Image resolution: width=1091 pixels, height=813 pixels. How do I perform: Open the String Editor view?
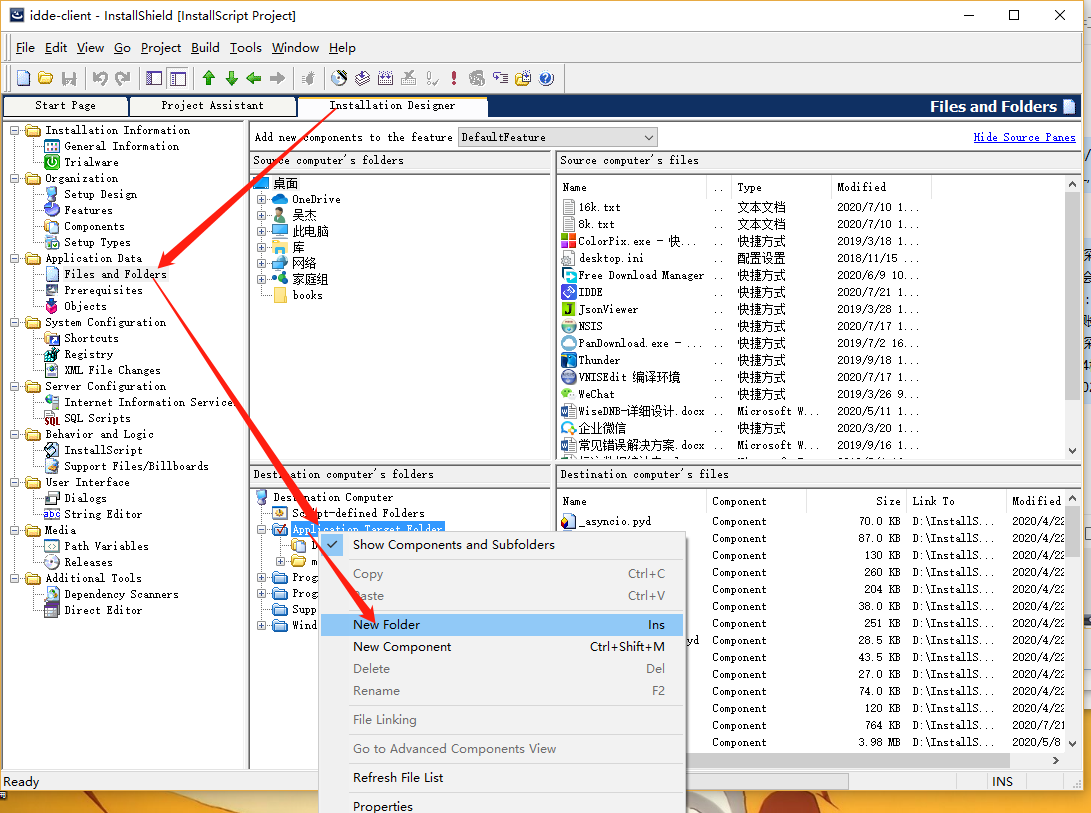[103, 514]
